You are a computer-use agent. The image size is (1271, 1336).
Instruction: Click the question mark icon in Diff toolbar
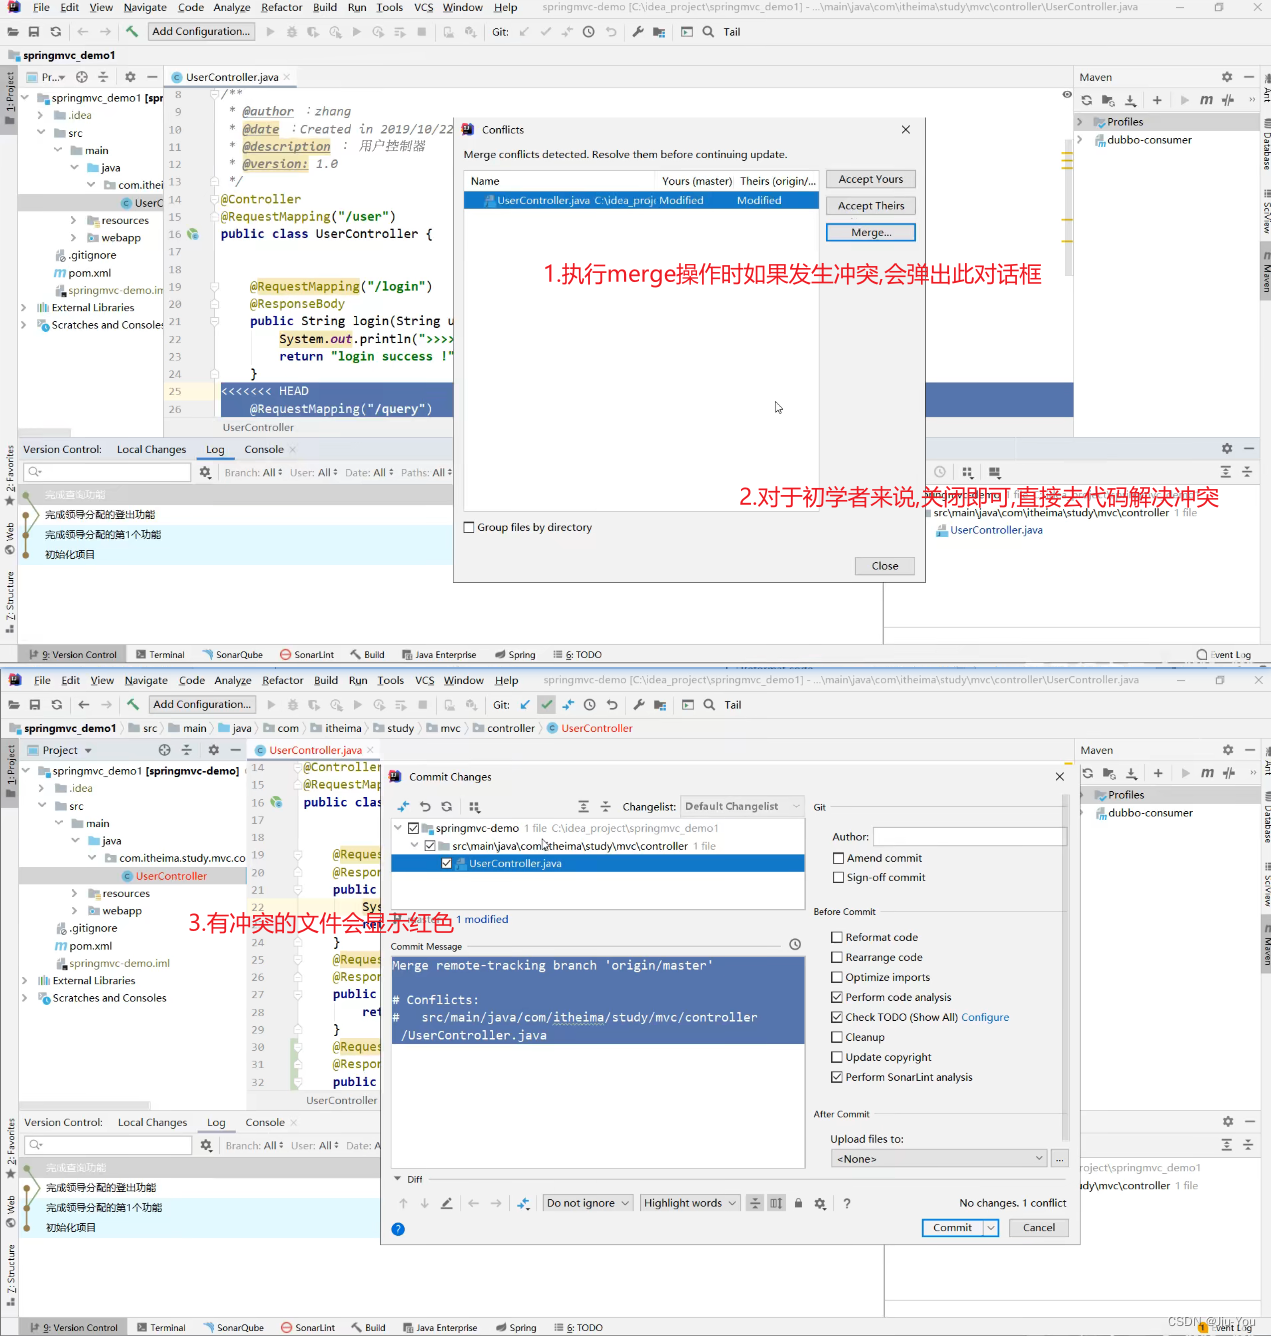point(847,1203)
